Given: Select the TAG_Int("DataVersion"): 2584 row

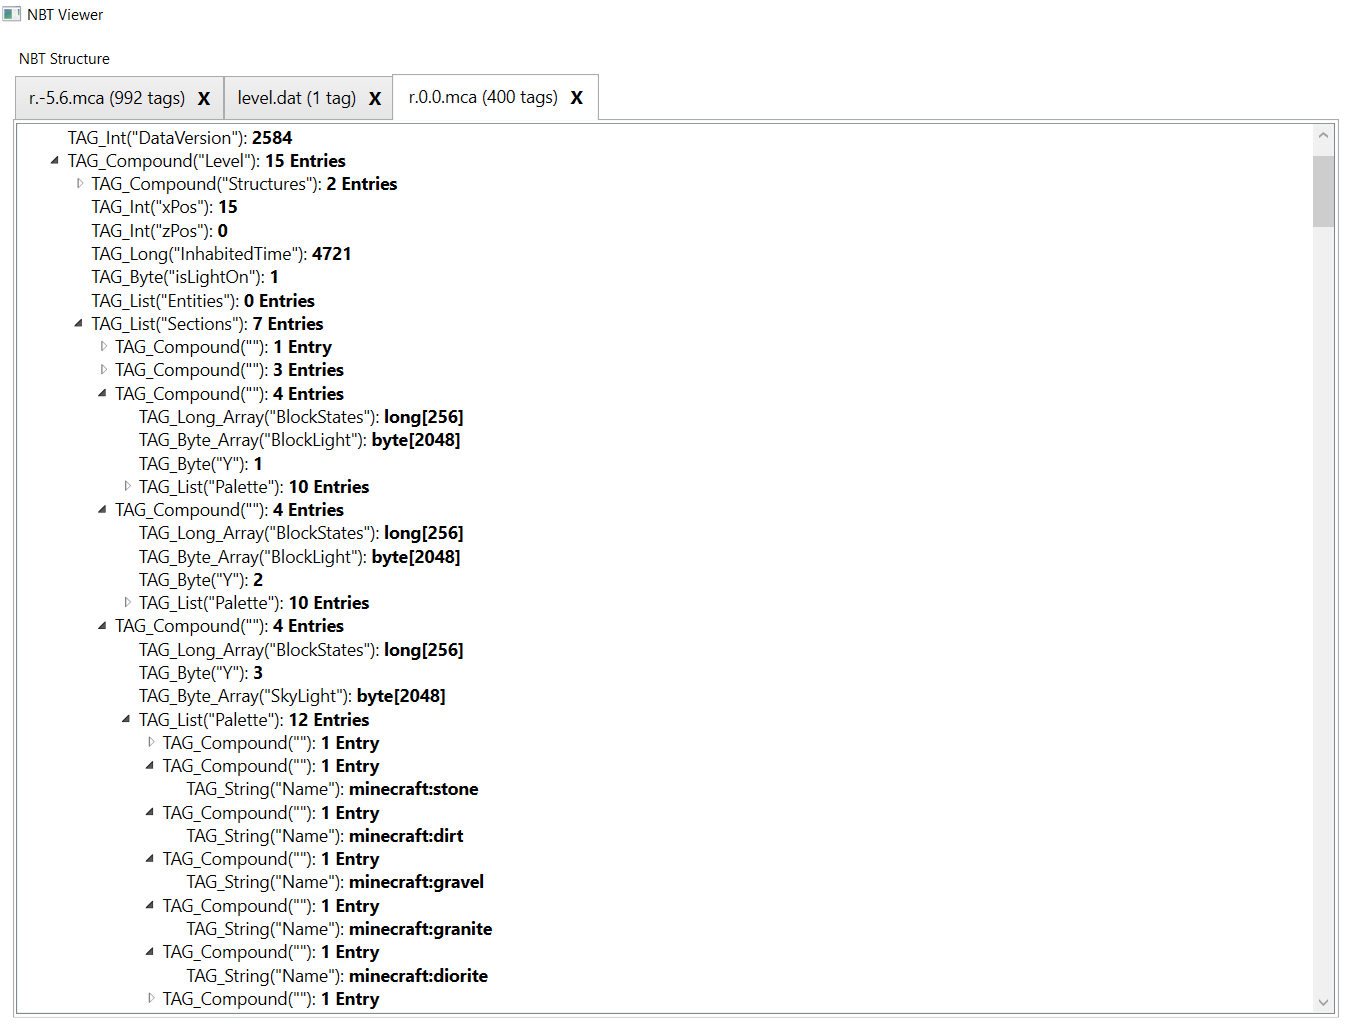Looking at the screenshot, I should [180, 138].
